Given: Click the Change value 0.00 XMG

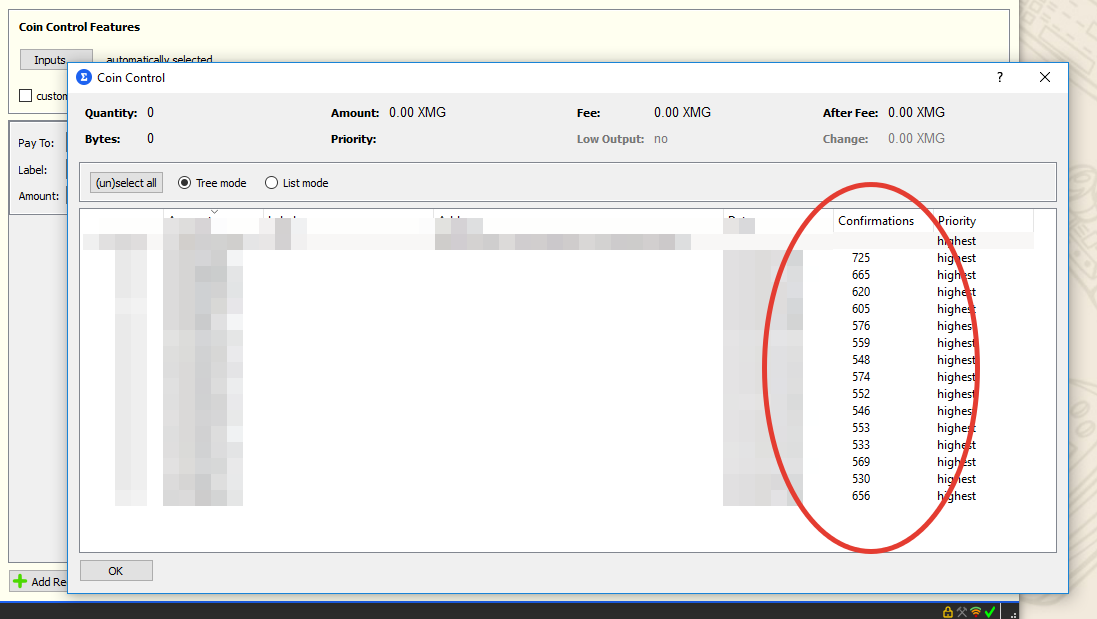Looking at the screenshot, I should [916, 138].
